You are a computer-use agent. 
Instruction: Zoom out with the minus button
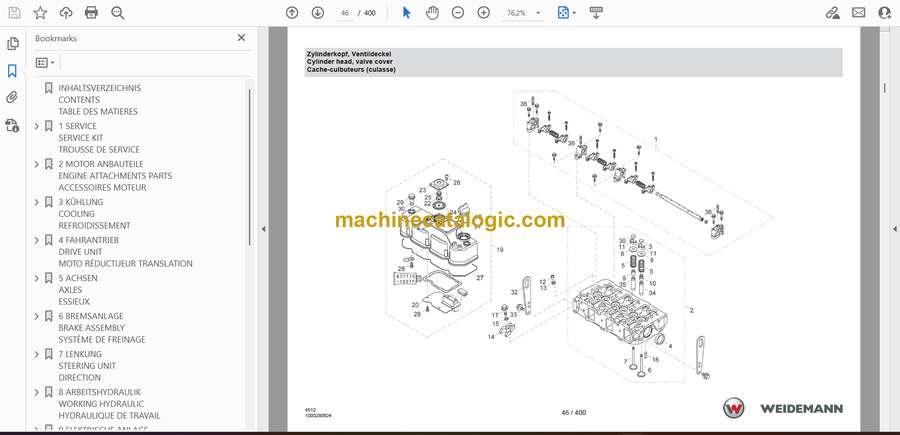[x=457, y=13]
